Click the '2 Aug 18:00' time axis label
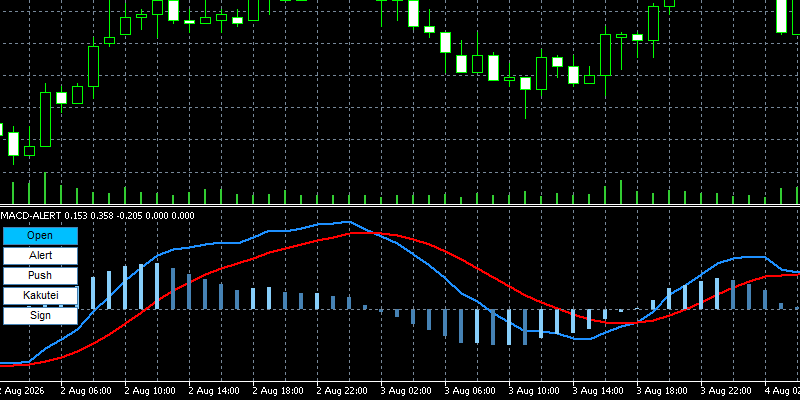The width and height of the screenshot is (800, 400). [x=278, y=391]
